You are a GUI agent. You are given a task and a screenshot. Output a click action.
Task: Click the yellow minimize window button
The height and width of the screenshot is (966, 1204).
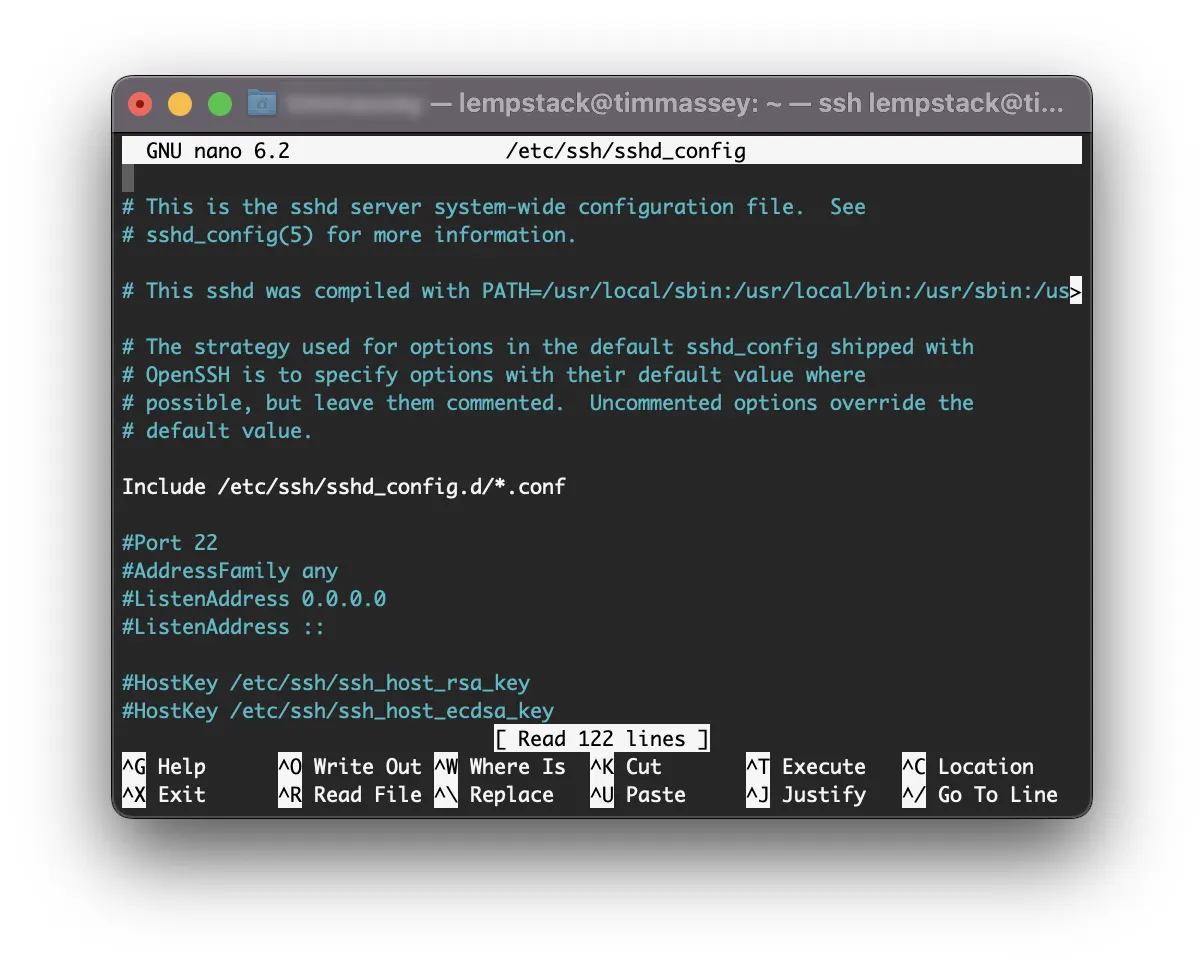click(x=180, y=104)
